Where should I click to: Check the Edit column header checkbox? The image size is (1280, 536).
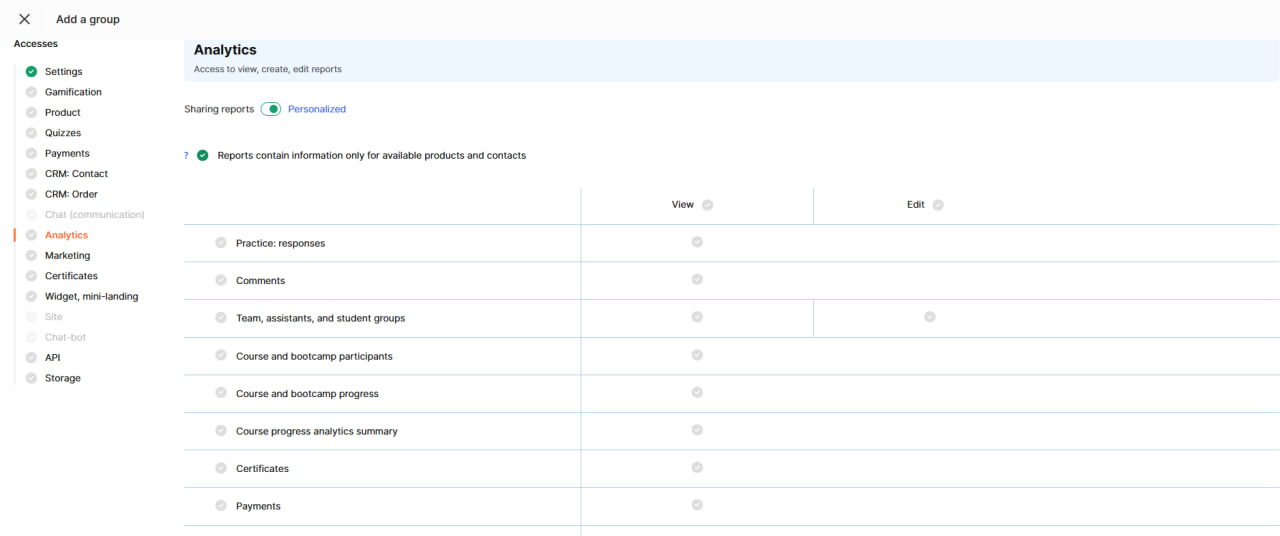938,205
